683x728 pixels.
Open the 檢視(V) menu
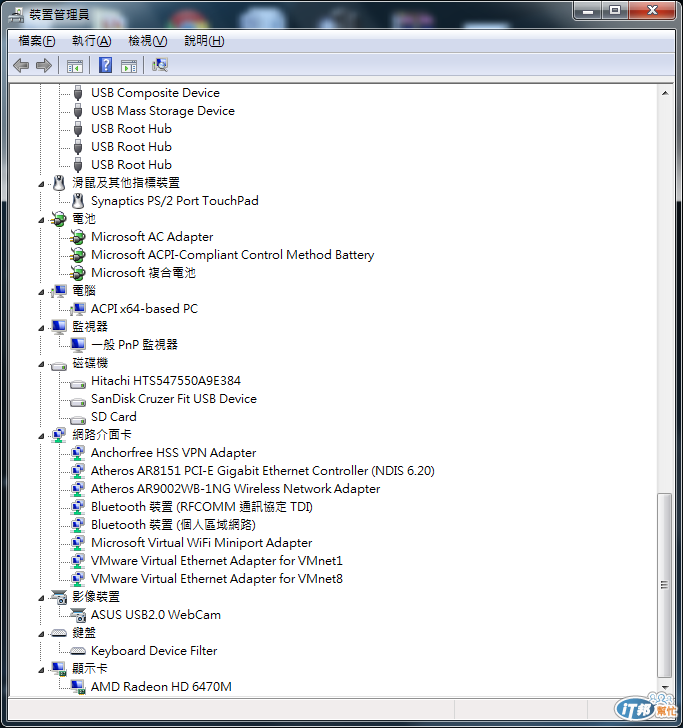coord(148,41)
